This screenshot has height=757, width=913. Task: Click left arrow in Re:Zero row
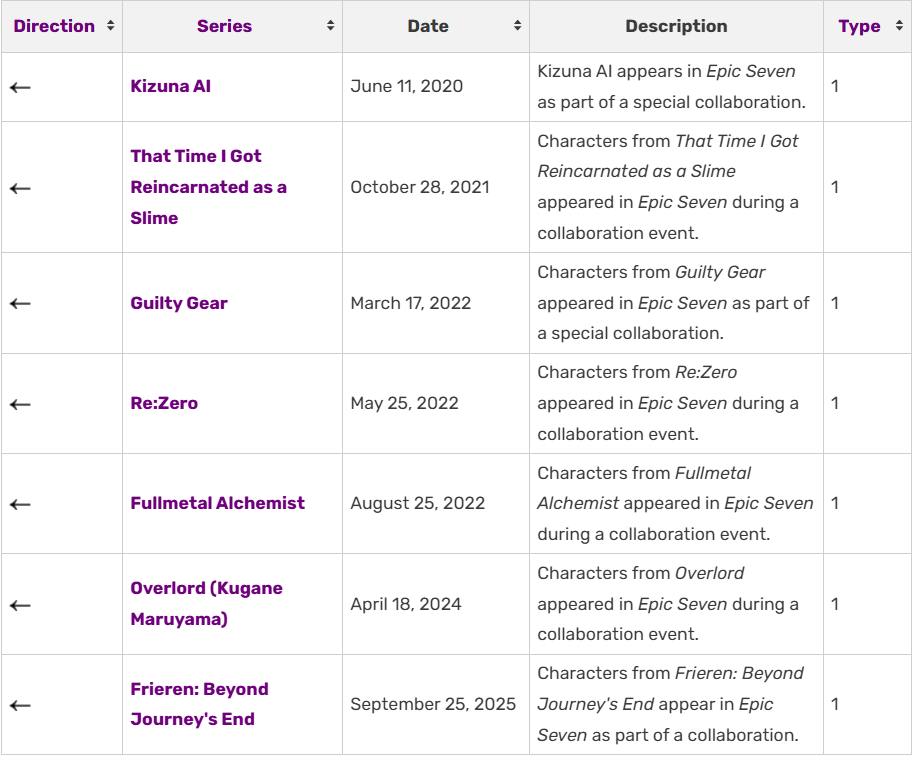(x=20, y=404)
